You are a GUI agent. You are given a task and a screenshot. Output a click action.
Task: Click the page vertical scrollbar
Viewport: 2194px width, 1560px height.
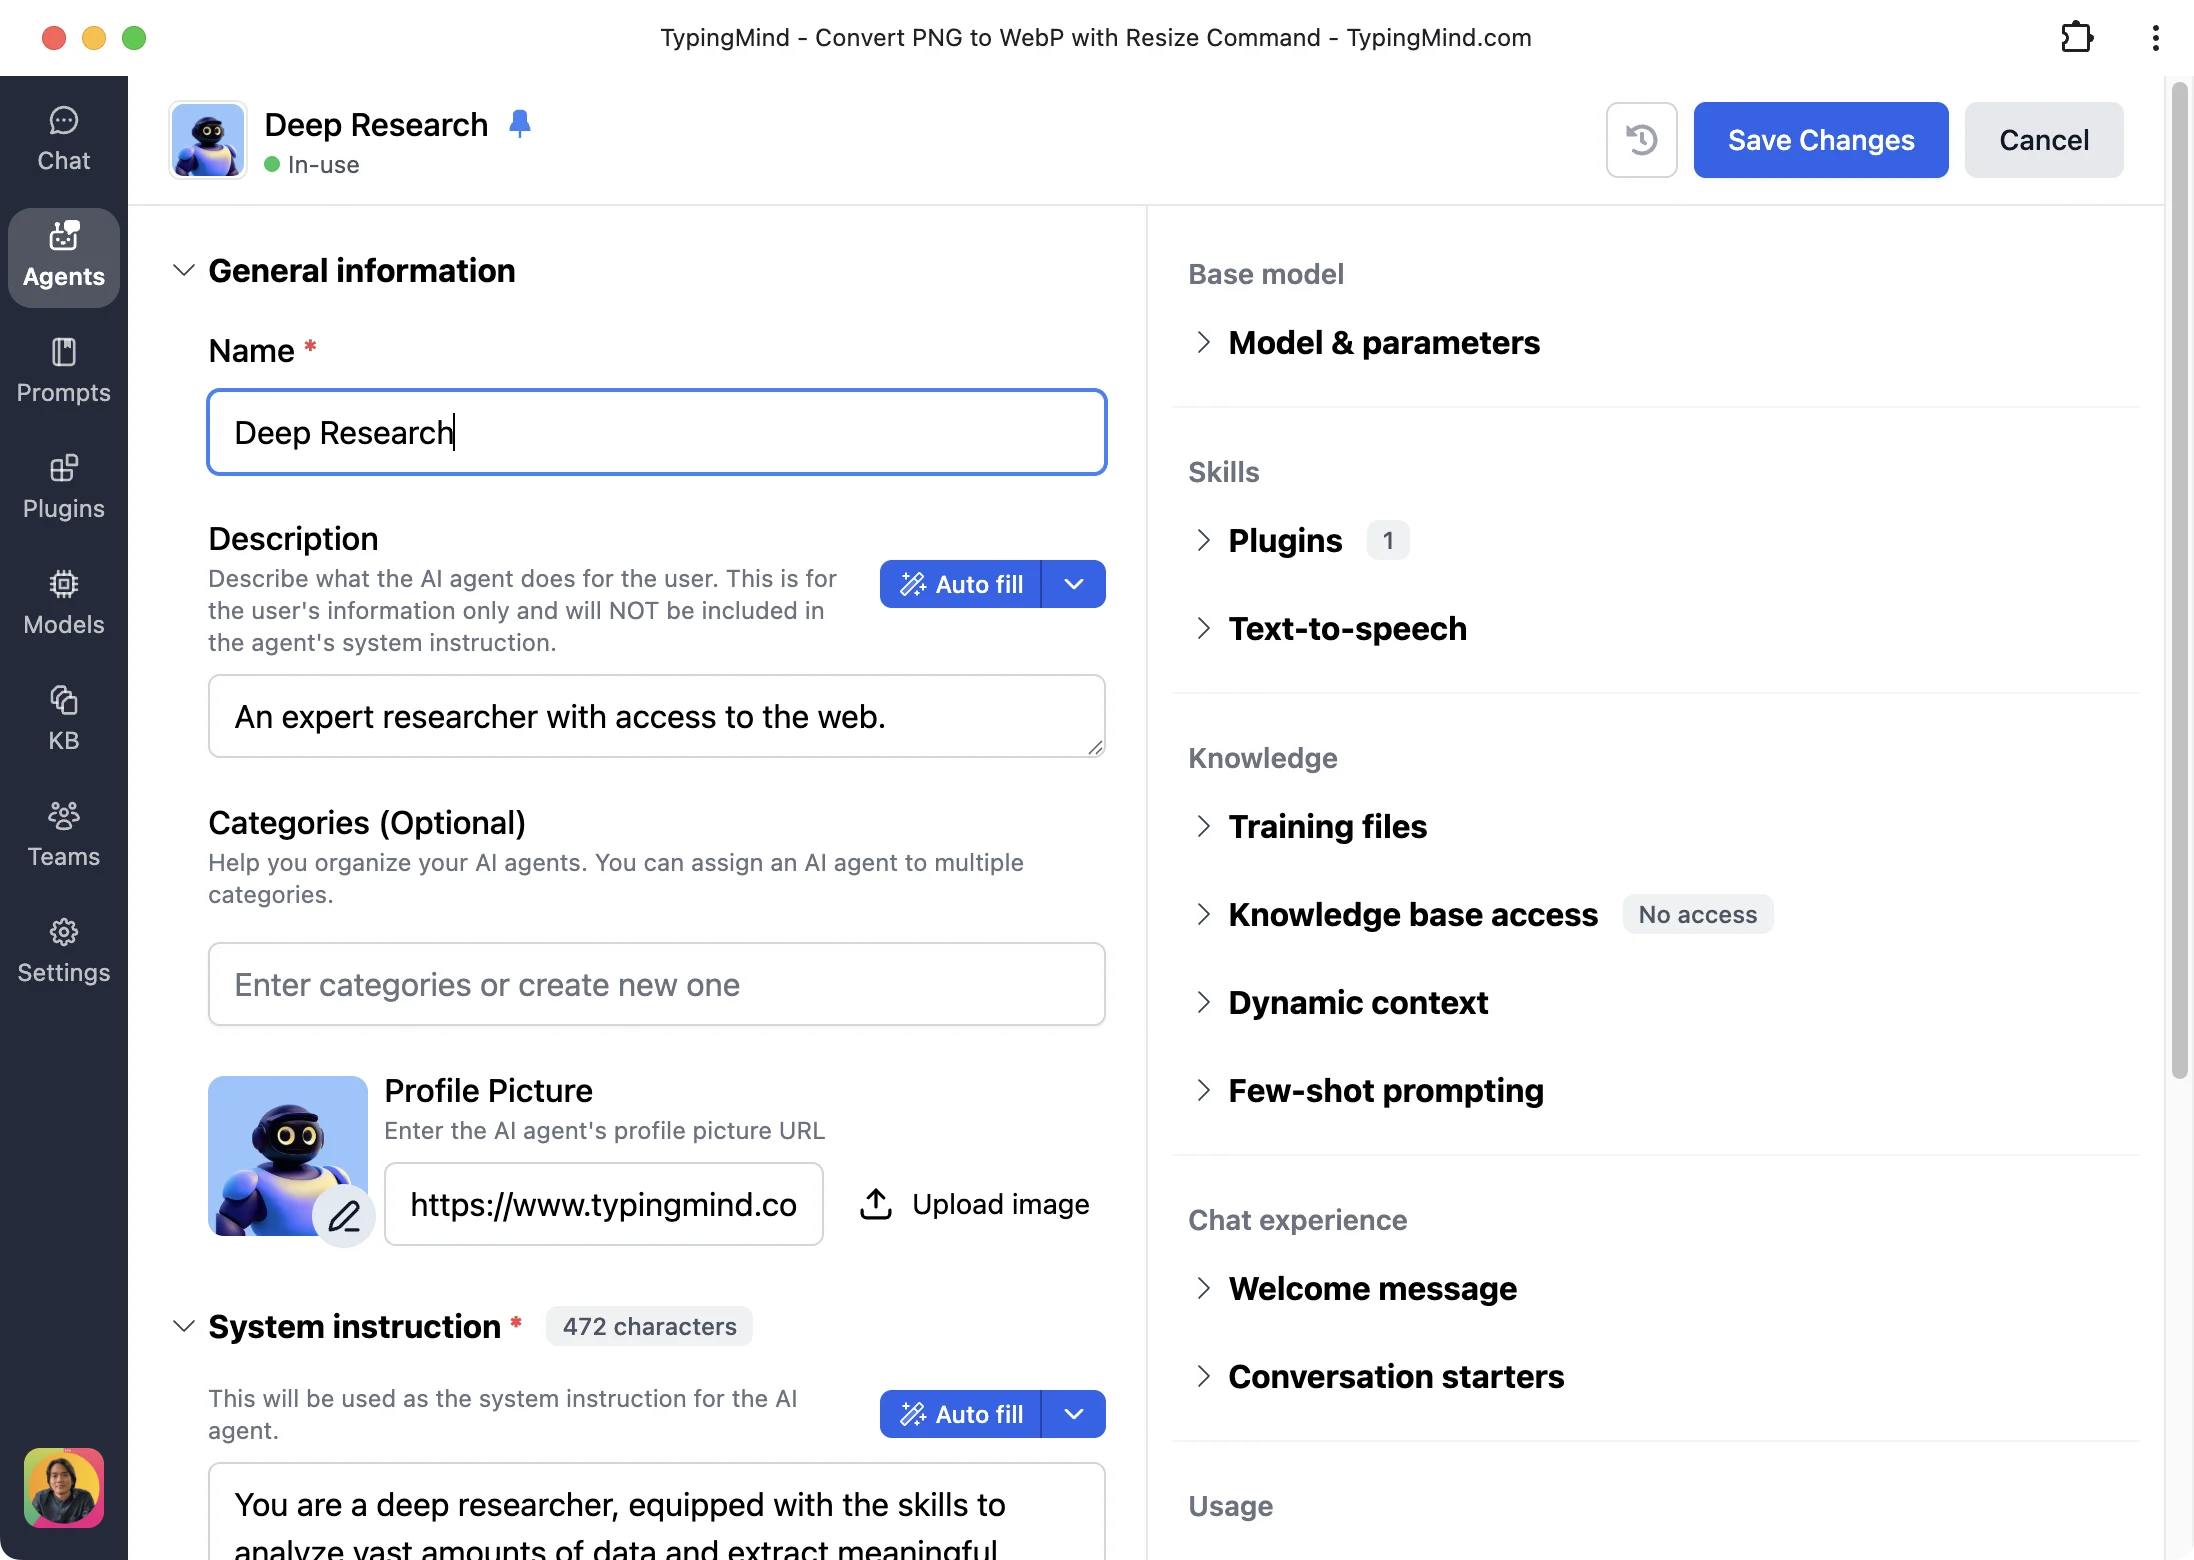click(x=2179, y=580)
